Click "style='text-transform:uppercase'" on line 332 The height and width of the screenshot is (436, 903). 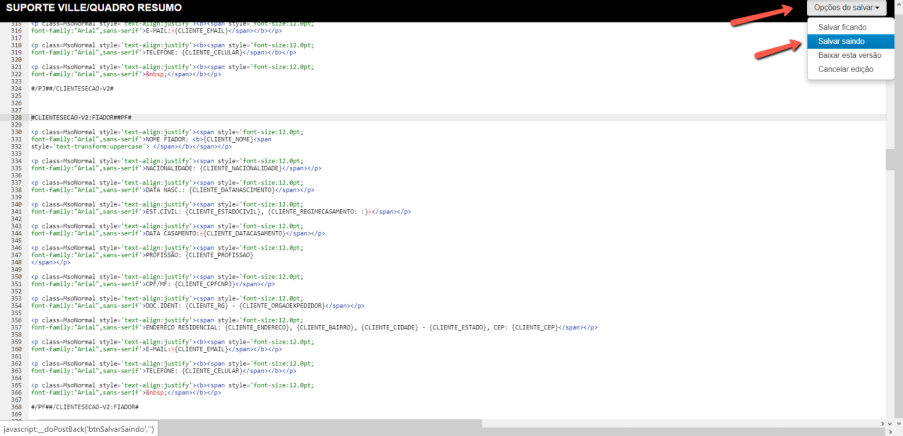[90, 146]
